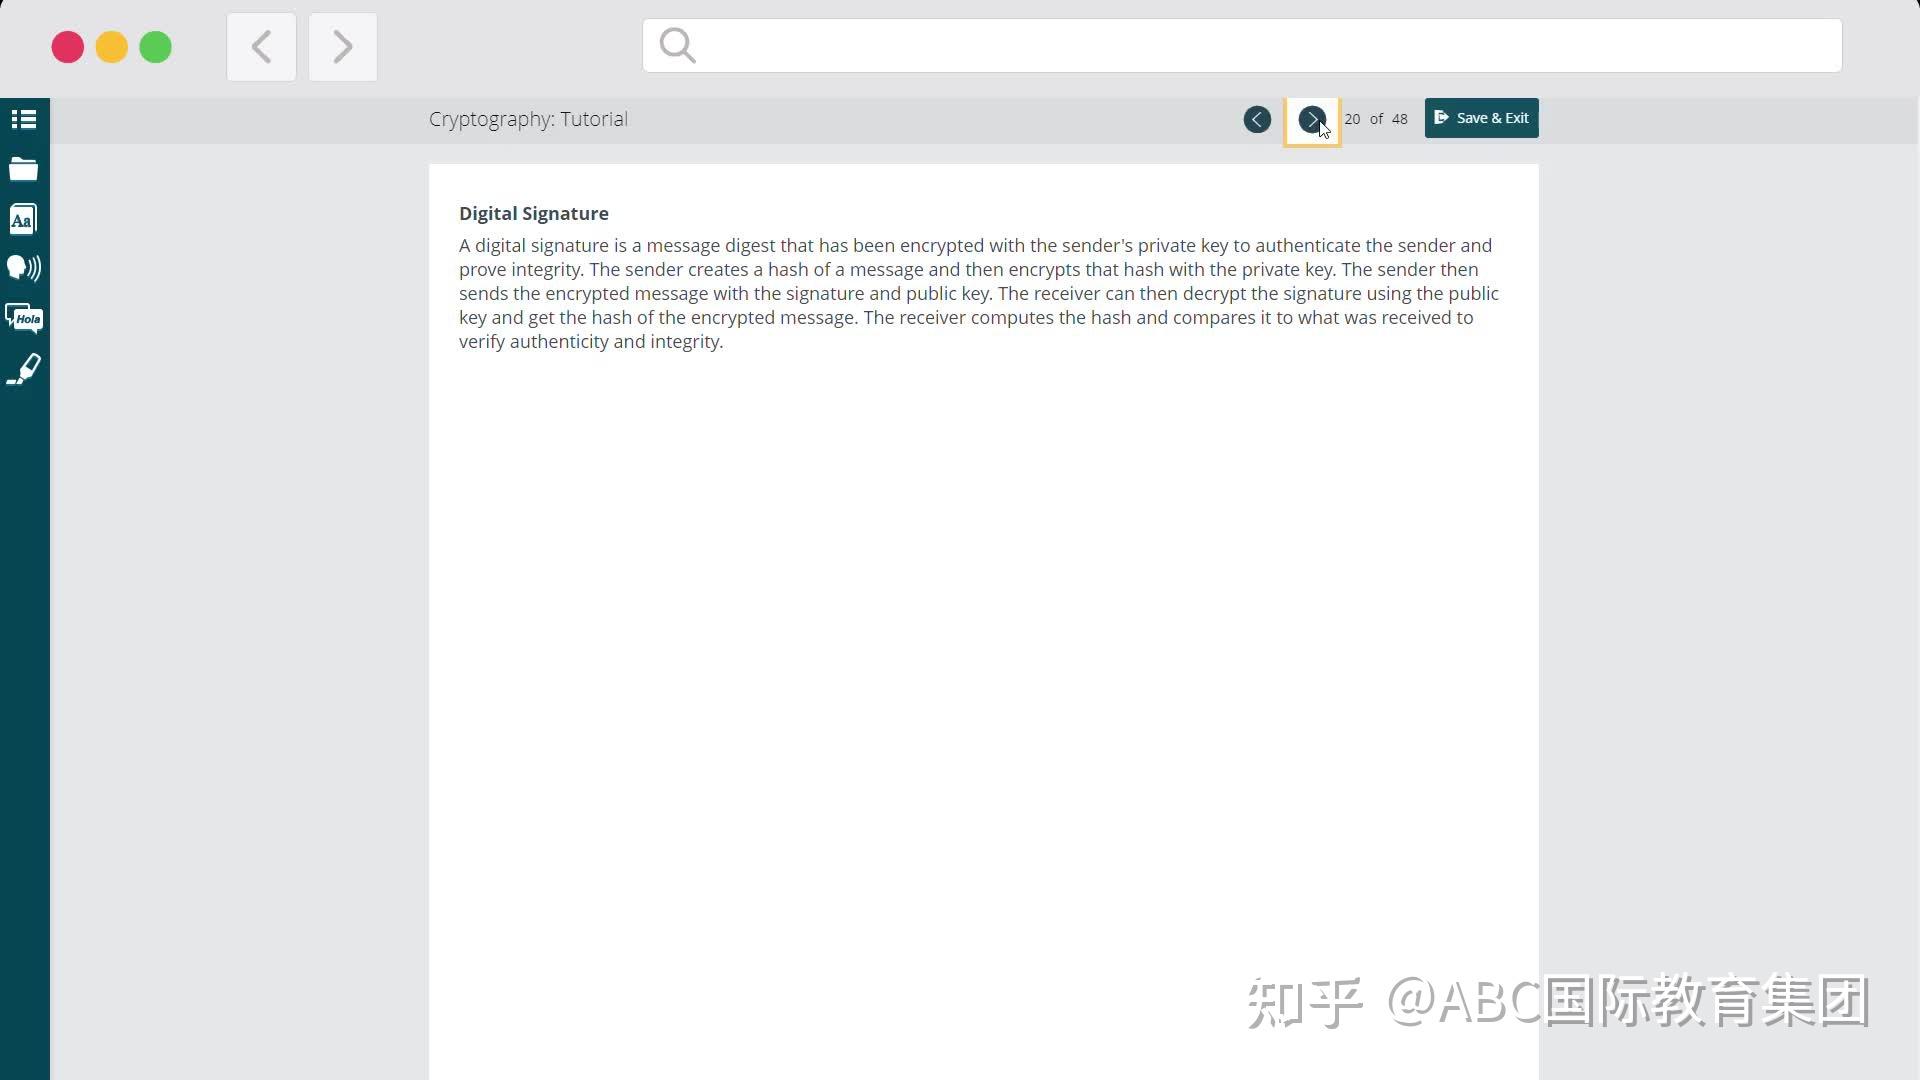Advance to the next tutorial page
Image resolution: width=1920 pixels, height=1080 pixels.
1311,119
